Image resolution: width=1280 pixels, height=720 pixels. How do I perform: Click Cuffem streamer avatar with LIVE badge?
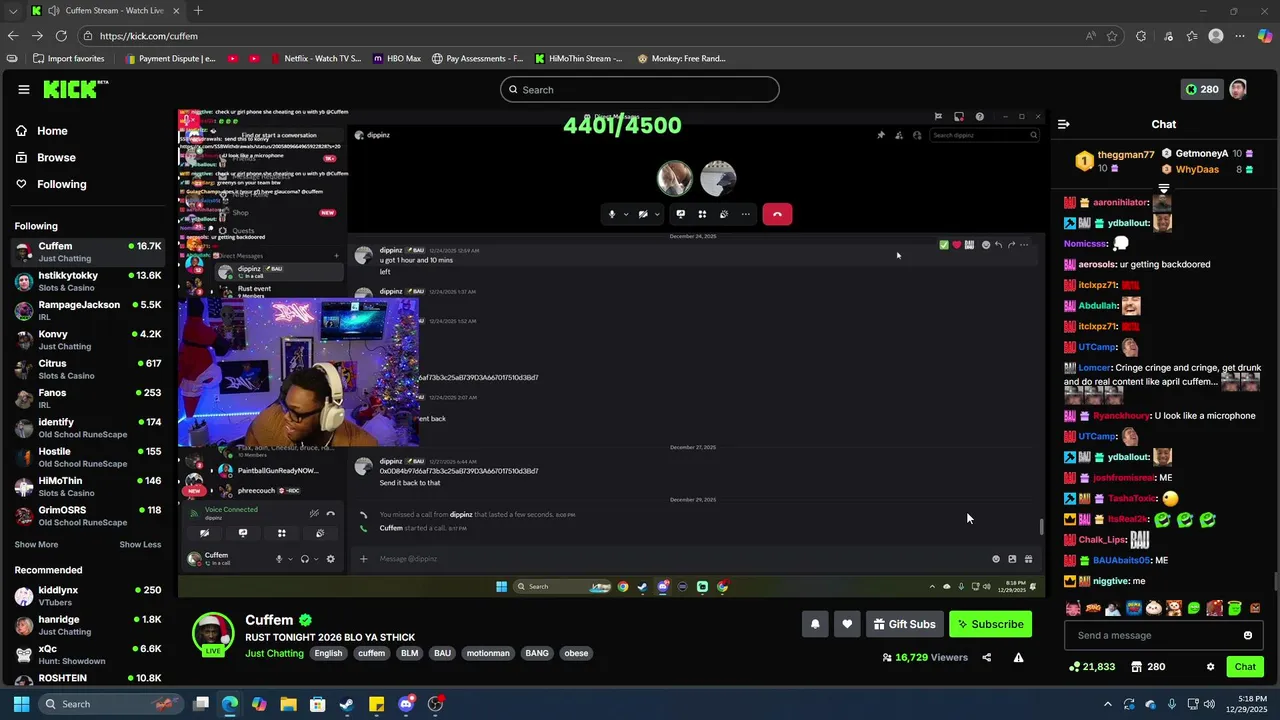point(213,634)
